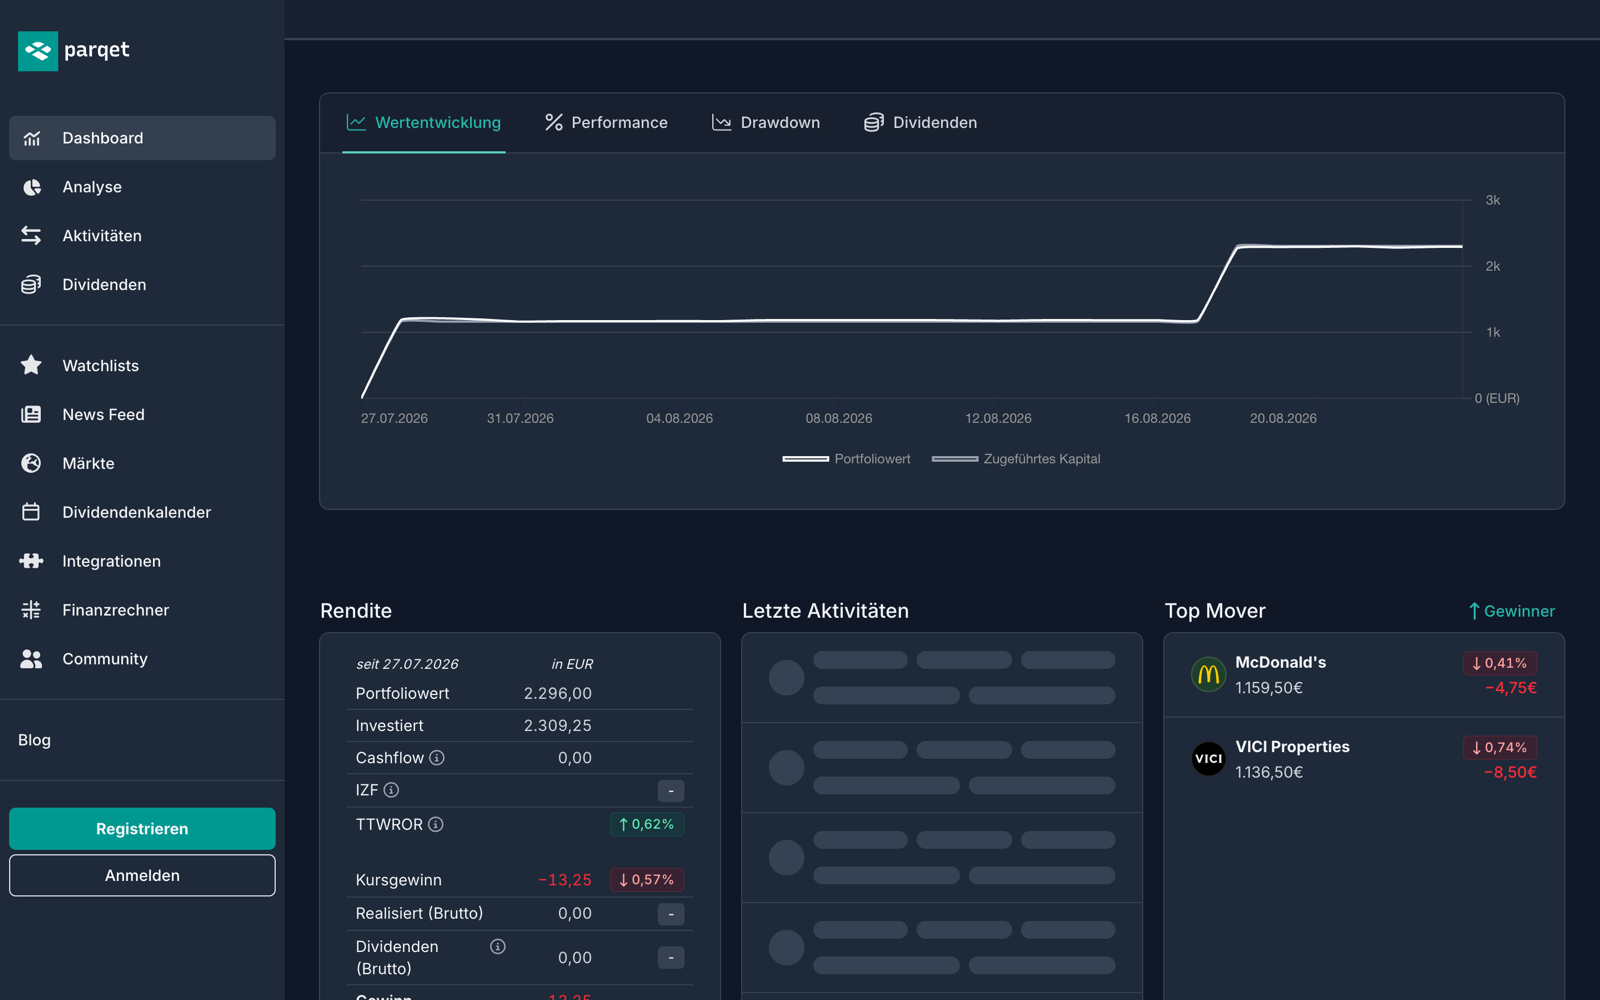Click the VICI Properties logo icon
This screenshot has height=1000, width=1600.
(1208, 759)
